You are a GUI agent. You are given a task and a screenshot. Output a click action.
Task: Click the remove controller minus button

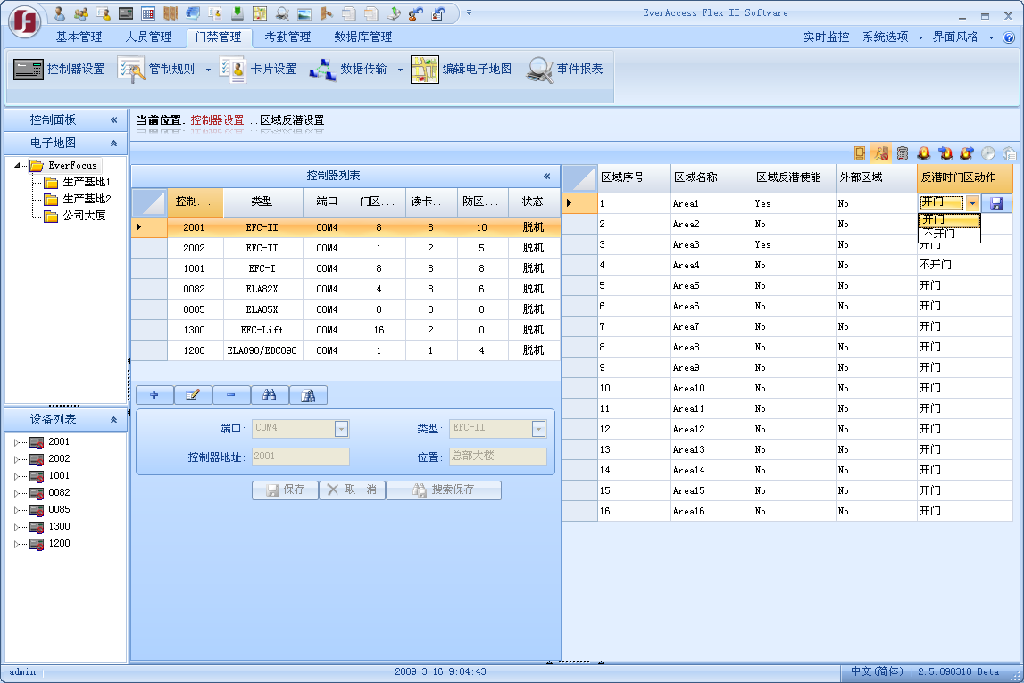pos(231,395)
